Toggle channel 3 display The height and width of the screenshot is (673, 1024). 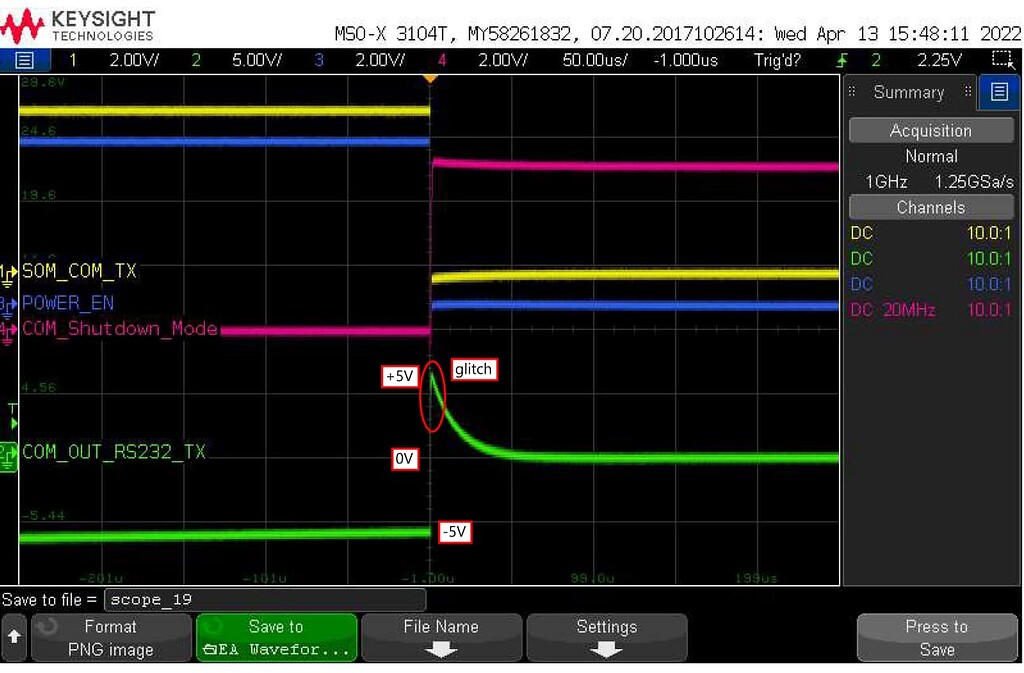coord(318,60)
